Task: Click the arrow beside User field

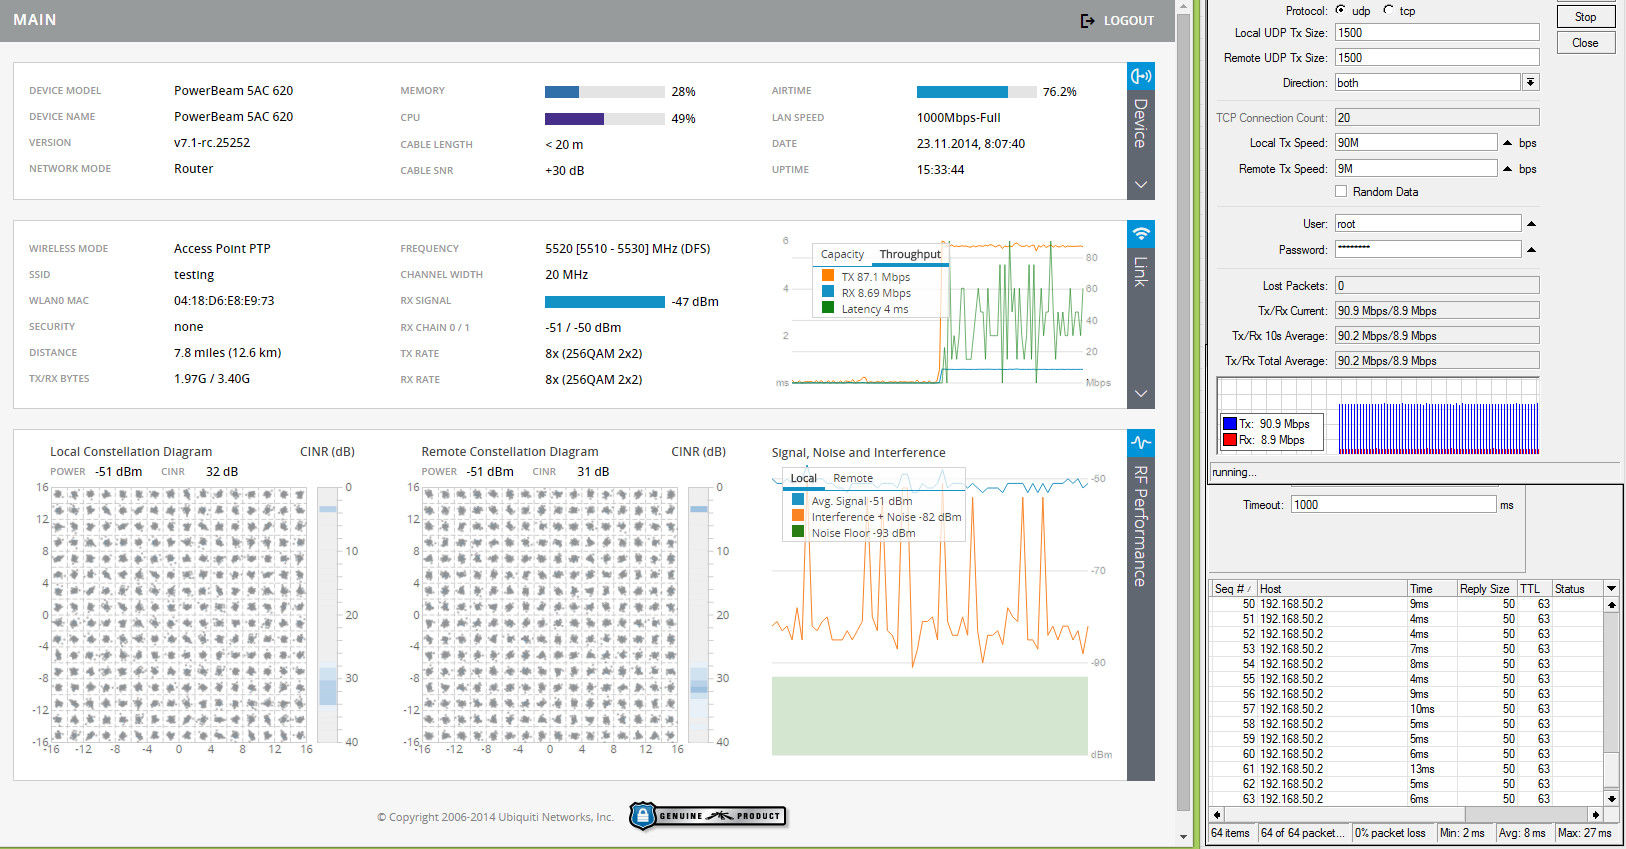Action: coord(1531,224)
